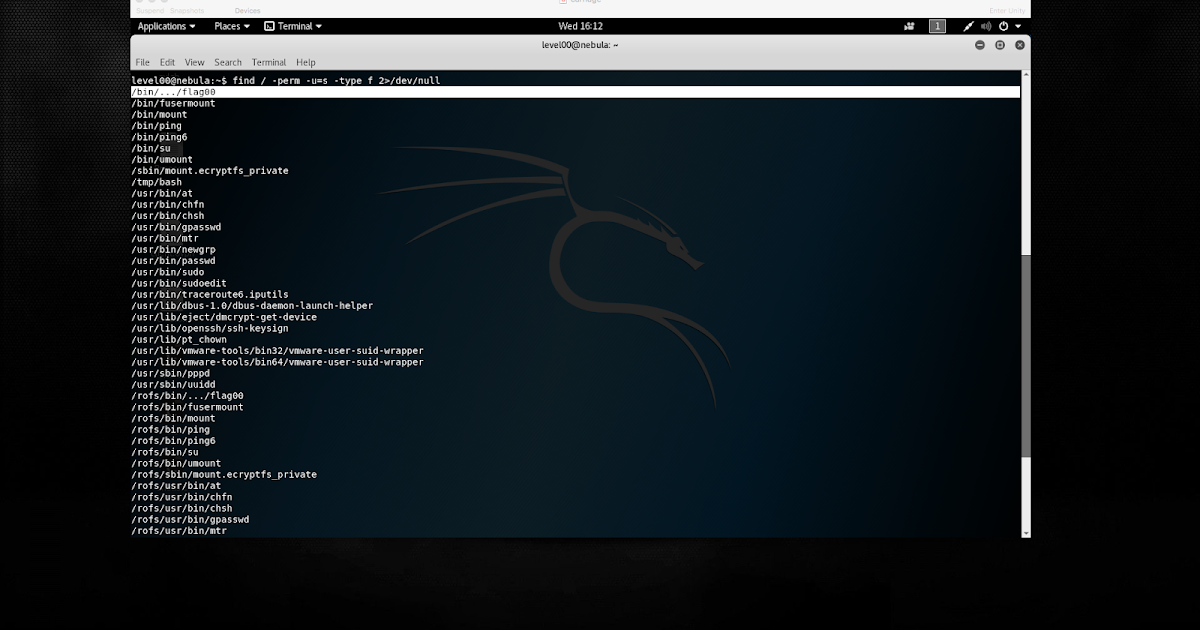Click the Wed 16:12 clock in top panel
1200x630 pixels.
point(580,26)
